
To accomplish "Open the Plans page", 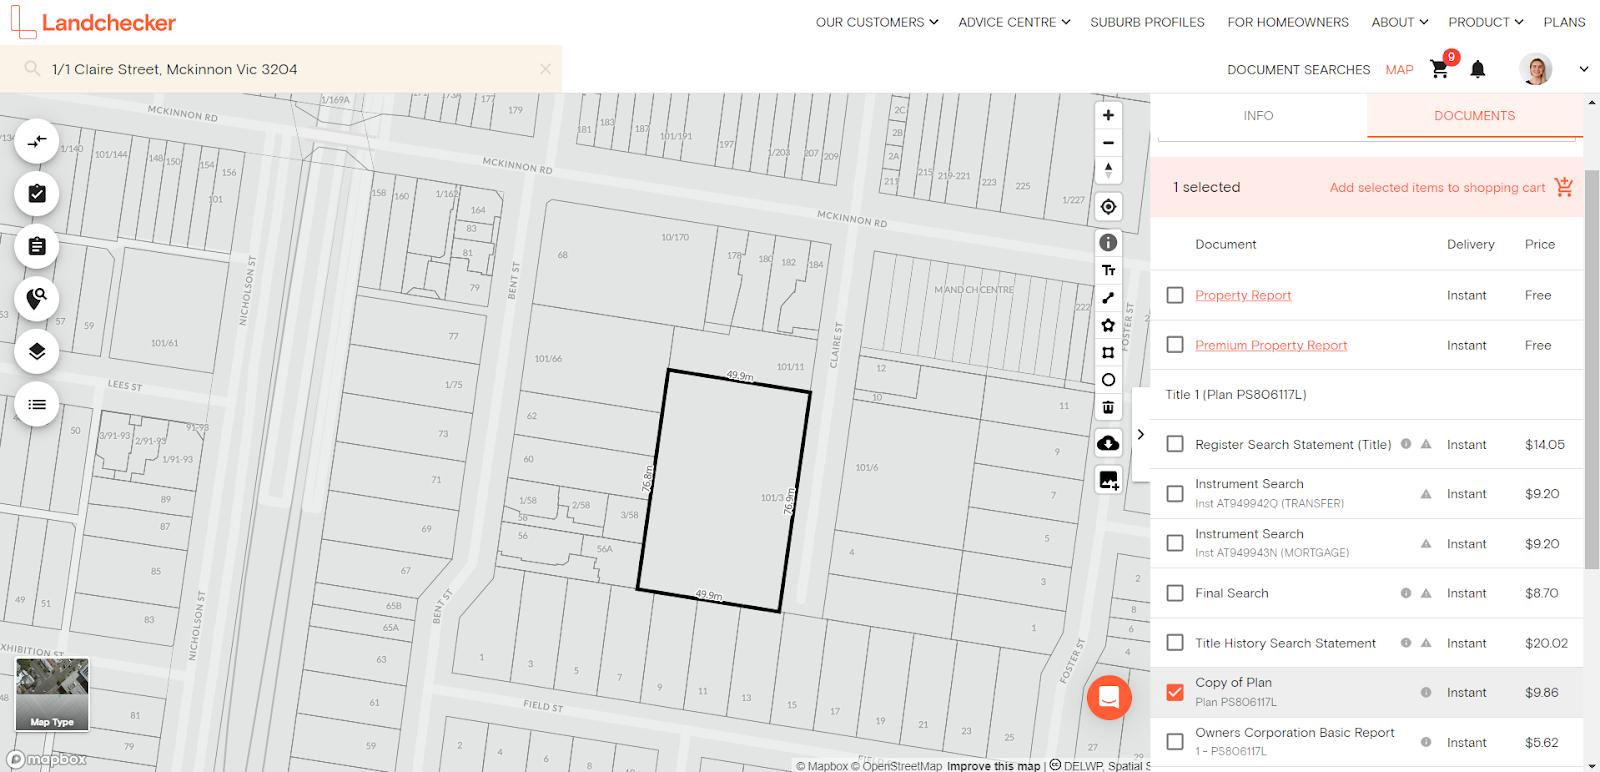I will coord(1564,22).
